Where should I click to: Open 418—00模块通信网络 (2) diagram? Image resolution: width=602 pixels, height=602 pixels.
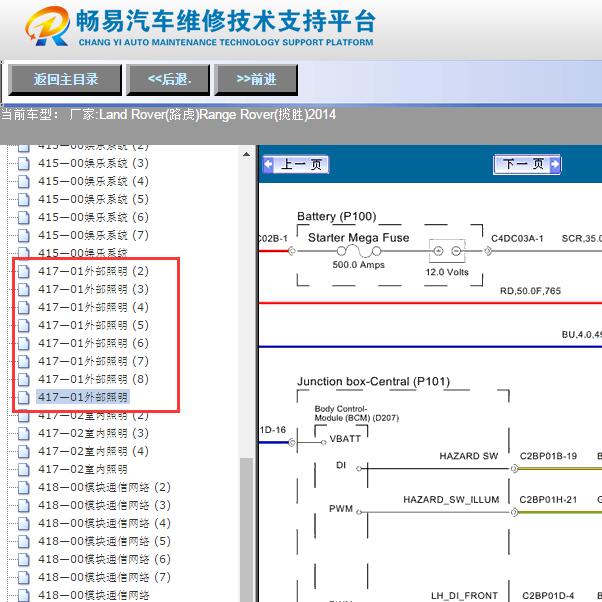click(104, 488)
